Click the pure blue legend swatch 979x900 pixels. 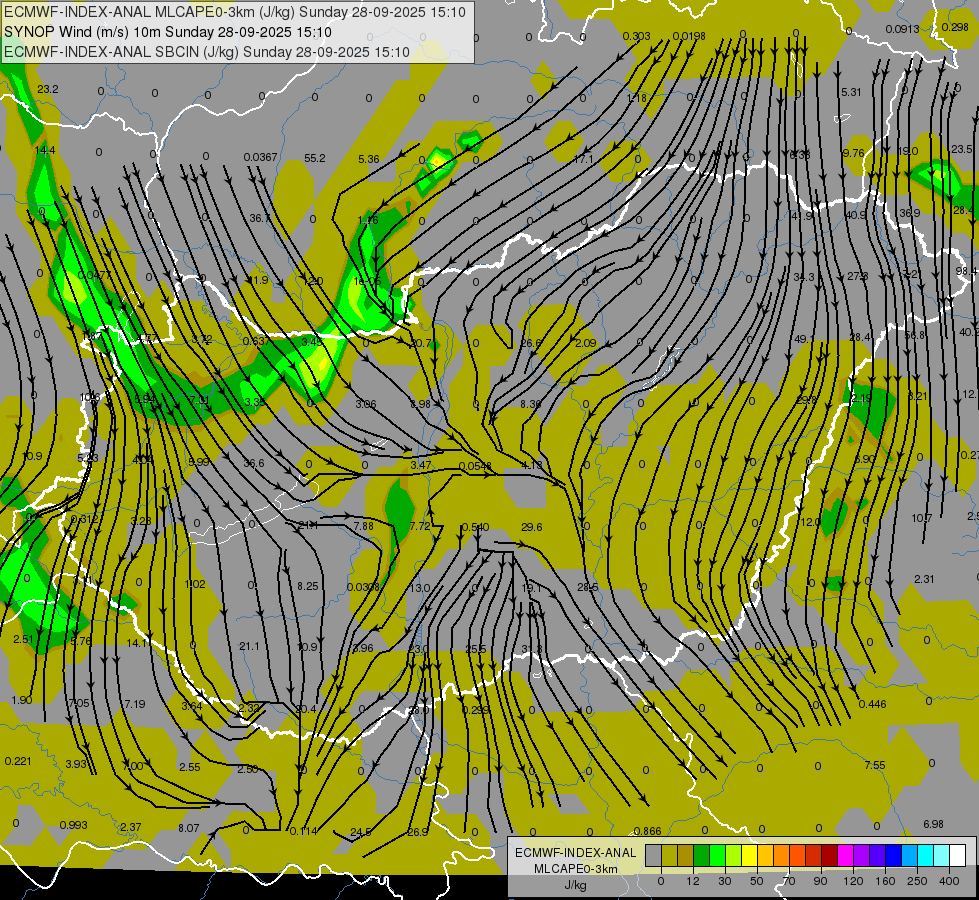tap(893, 855)
